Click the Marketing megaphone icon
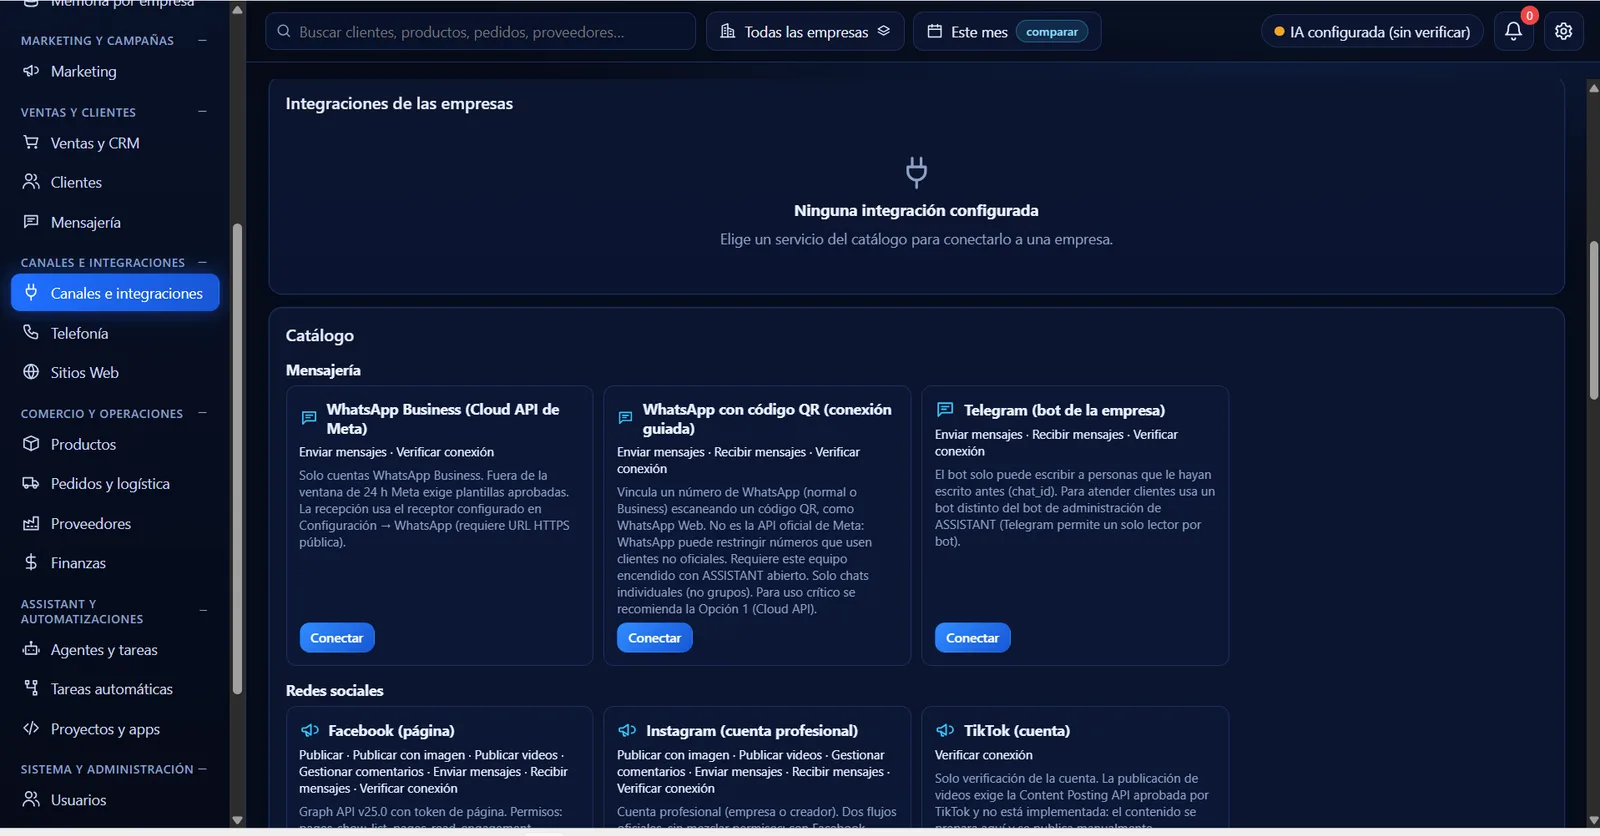Screen dimensions: 1600x836 click(x=31, y=71)
